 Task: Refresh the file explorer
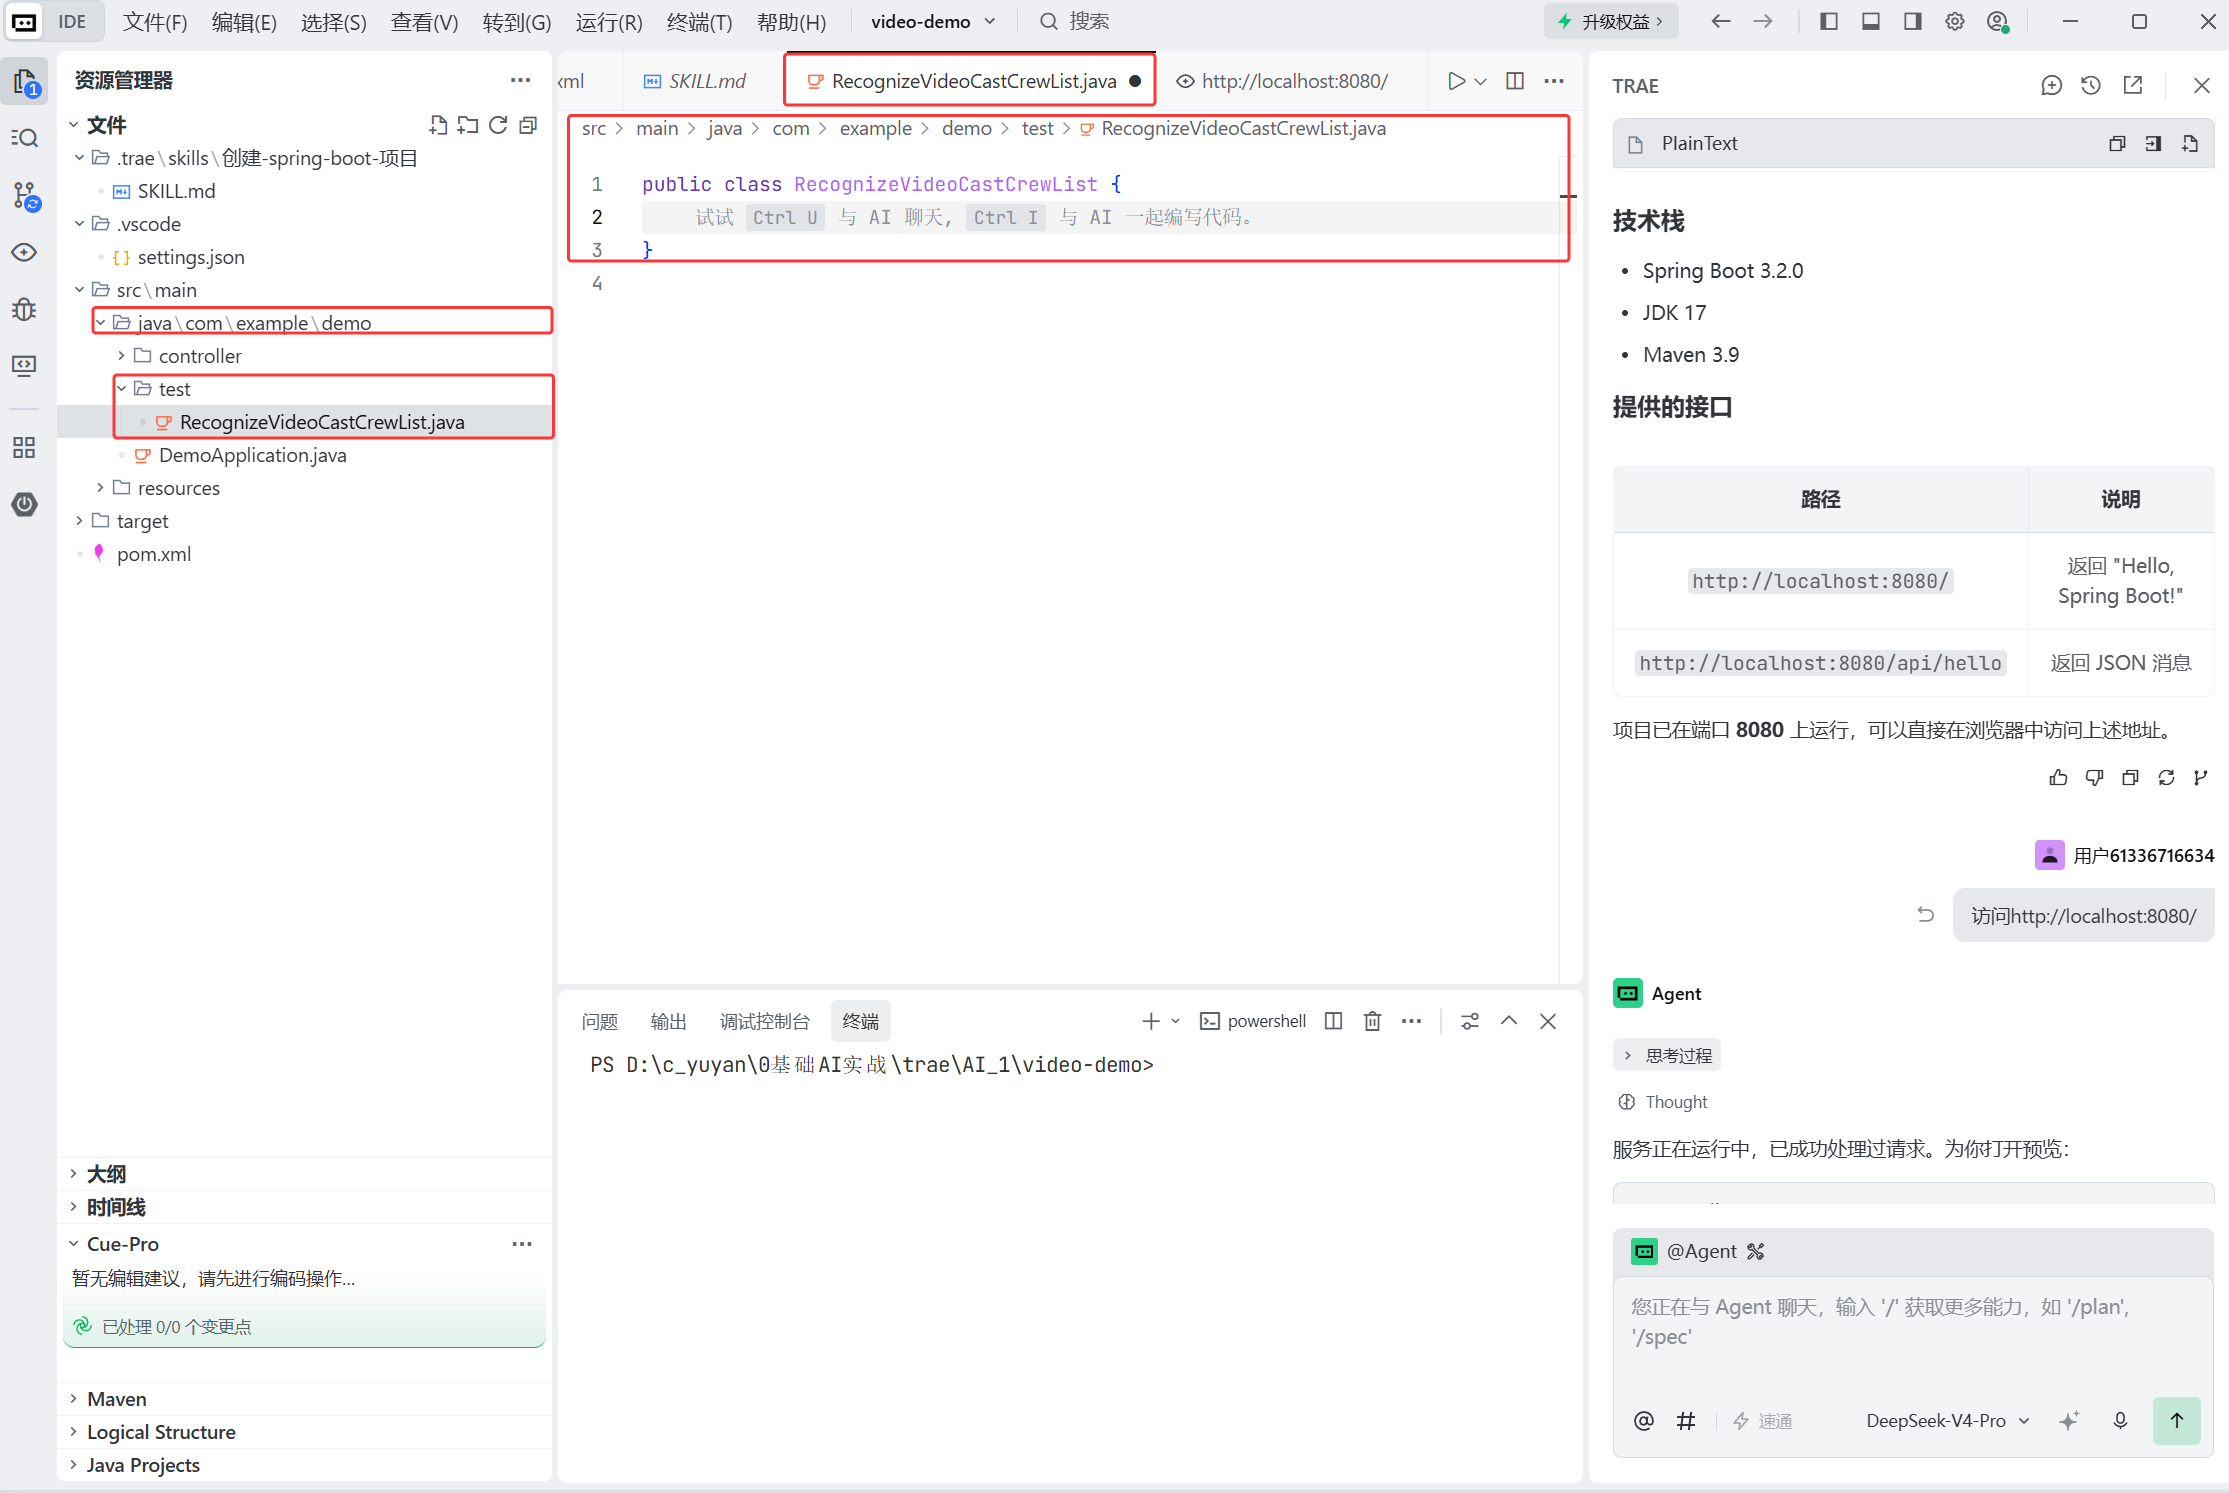point(498,125)
